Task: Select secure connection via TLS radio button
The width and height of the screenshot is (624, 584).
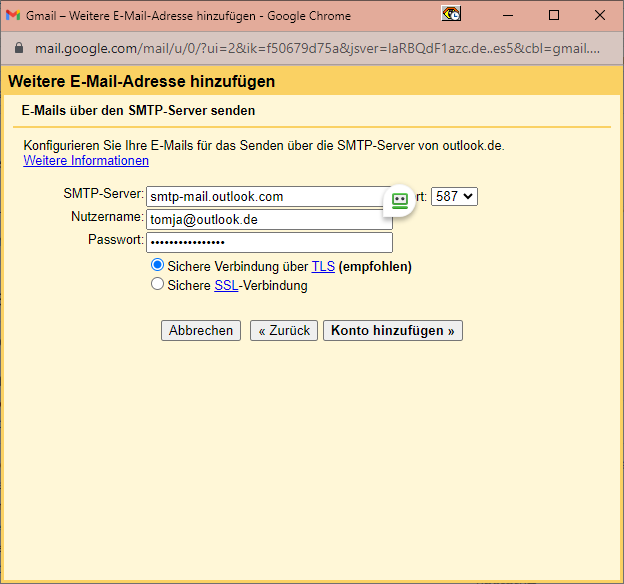Action: (x=157, y=265)
